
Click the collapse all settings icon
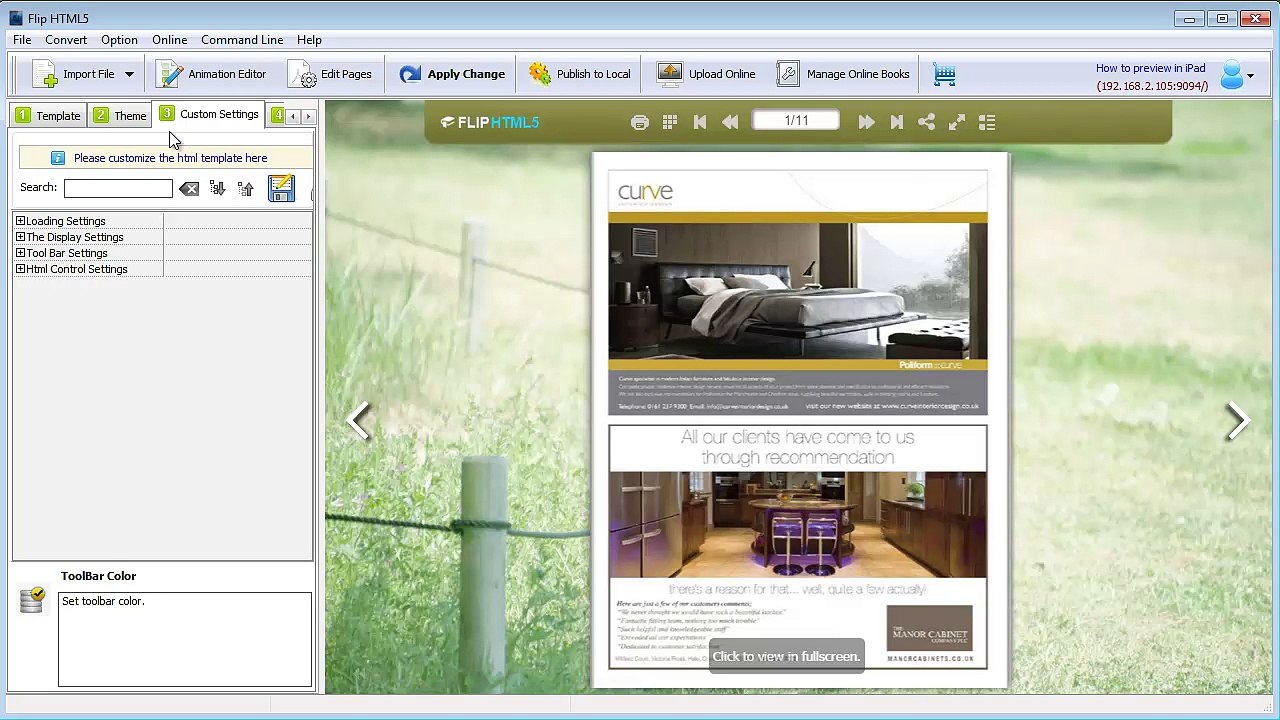[x=246, y=188]
